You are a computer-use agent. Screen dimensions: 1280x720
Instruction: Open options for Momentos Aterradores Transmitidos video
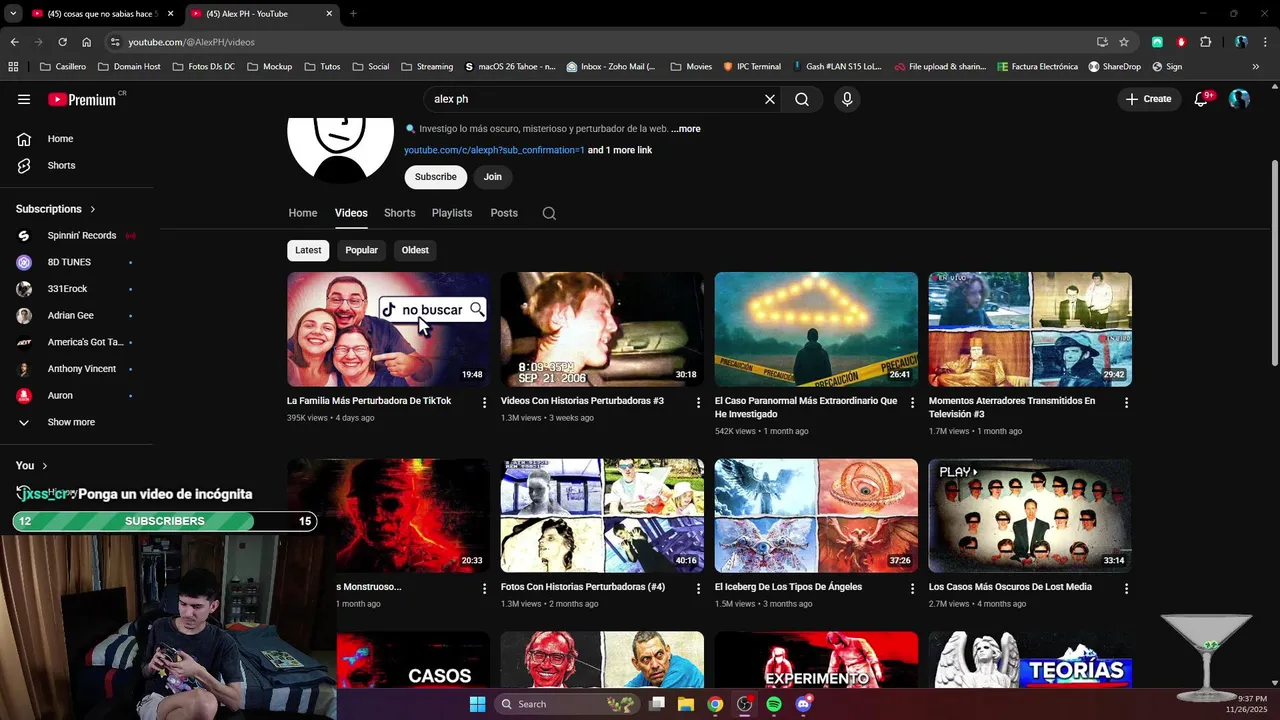click(1126, 402)
